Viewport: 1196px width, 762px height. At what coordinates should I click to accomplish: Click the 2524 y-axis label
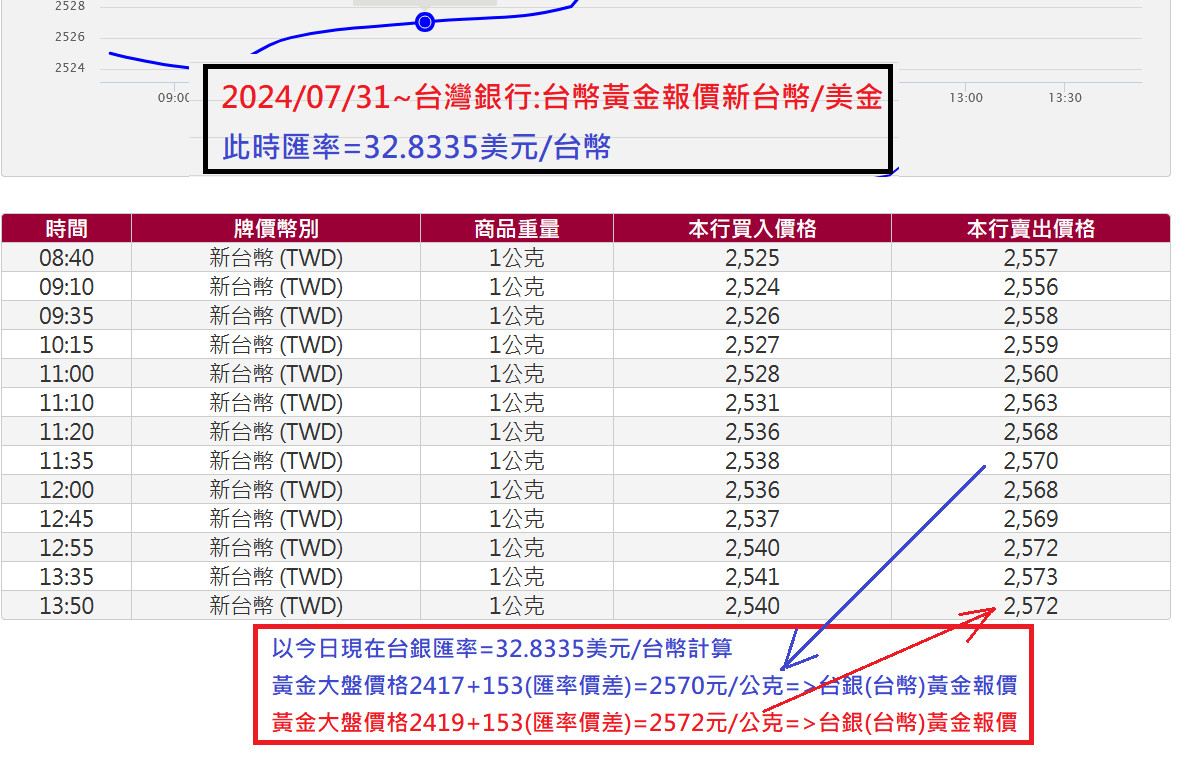(69, 68)
